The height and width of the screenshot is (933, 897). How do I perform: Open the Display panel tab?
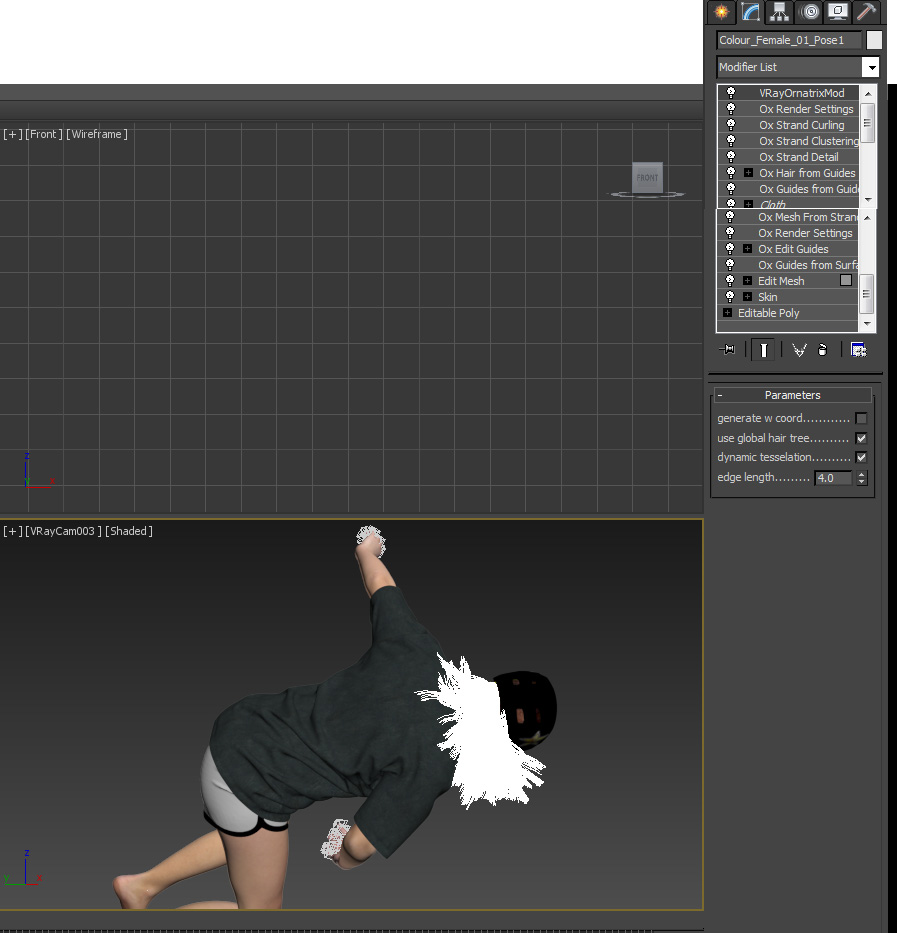pyautogui.click(x=837, y=12)
